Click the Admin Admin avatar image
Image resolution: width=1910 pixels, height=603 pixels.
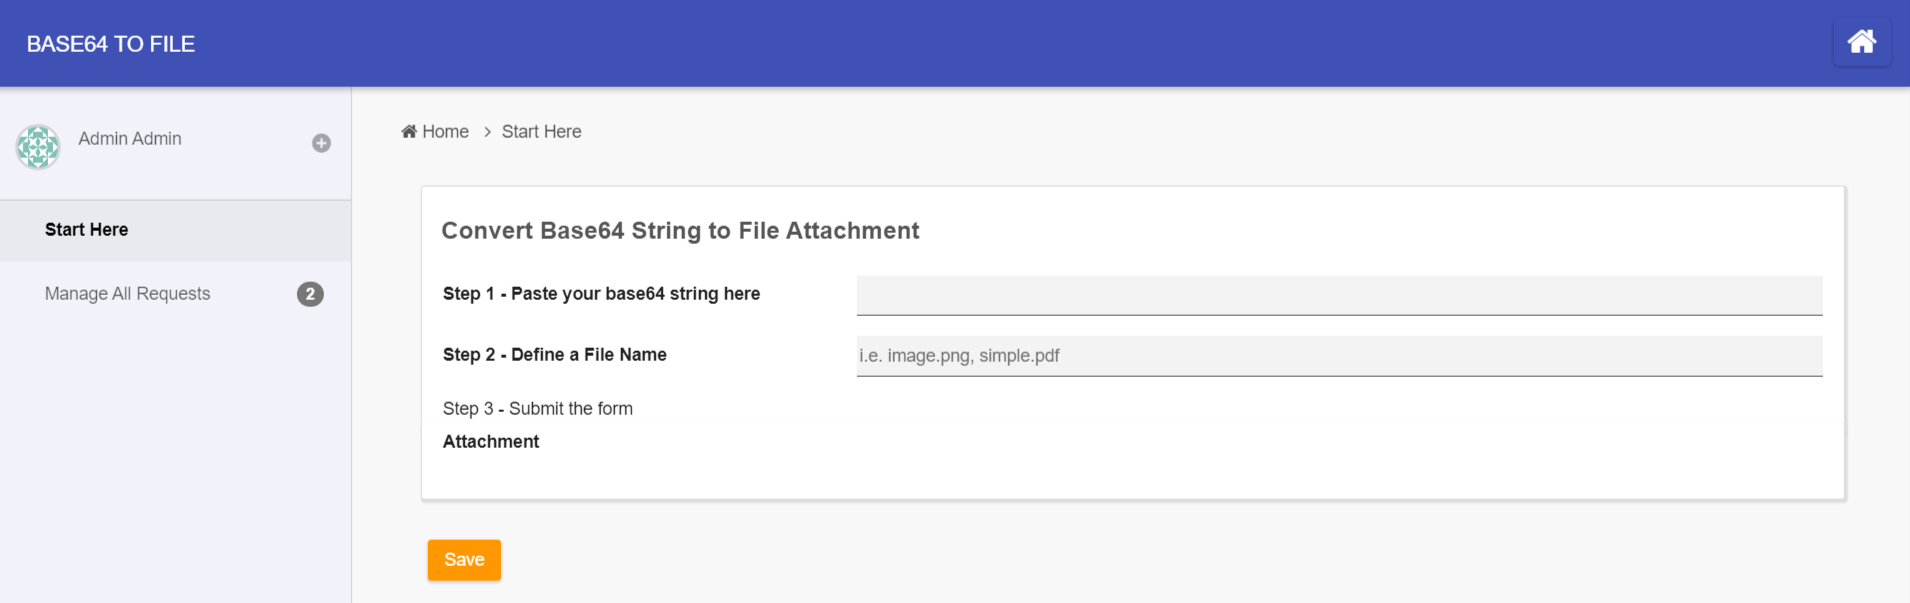pos(38,147)
